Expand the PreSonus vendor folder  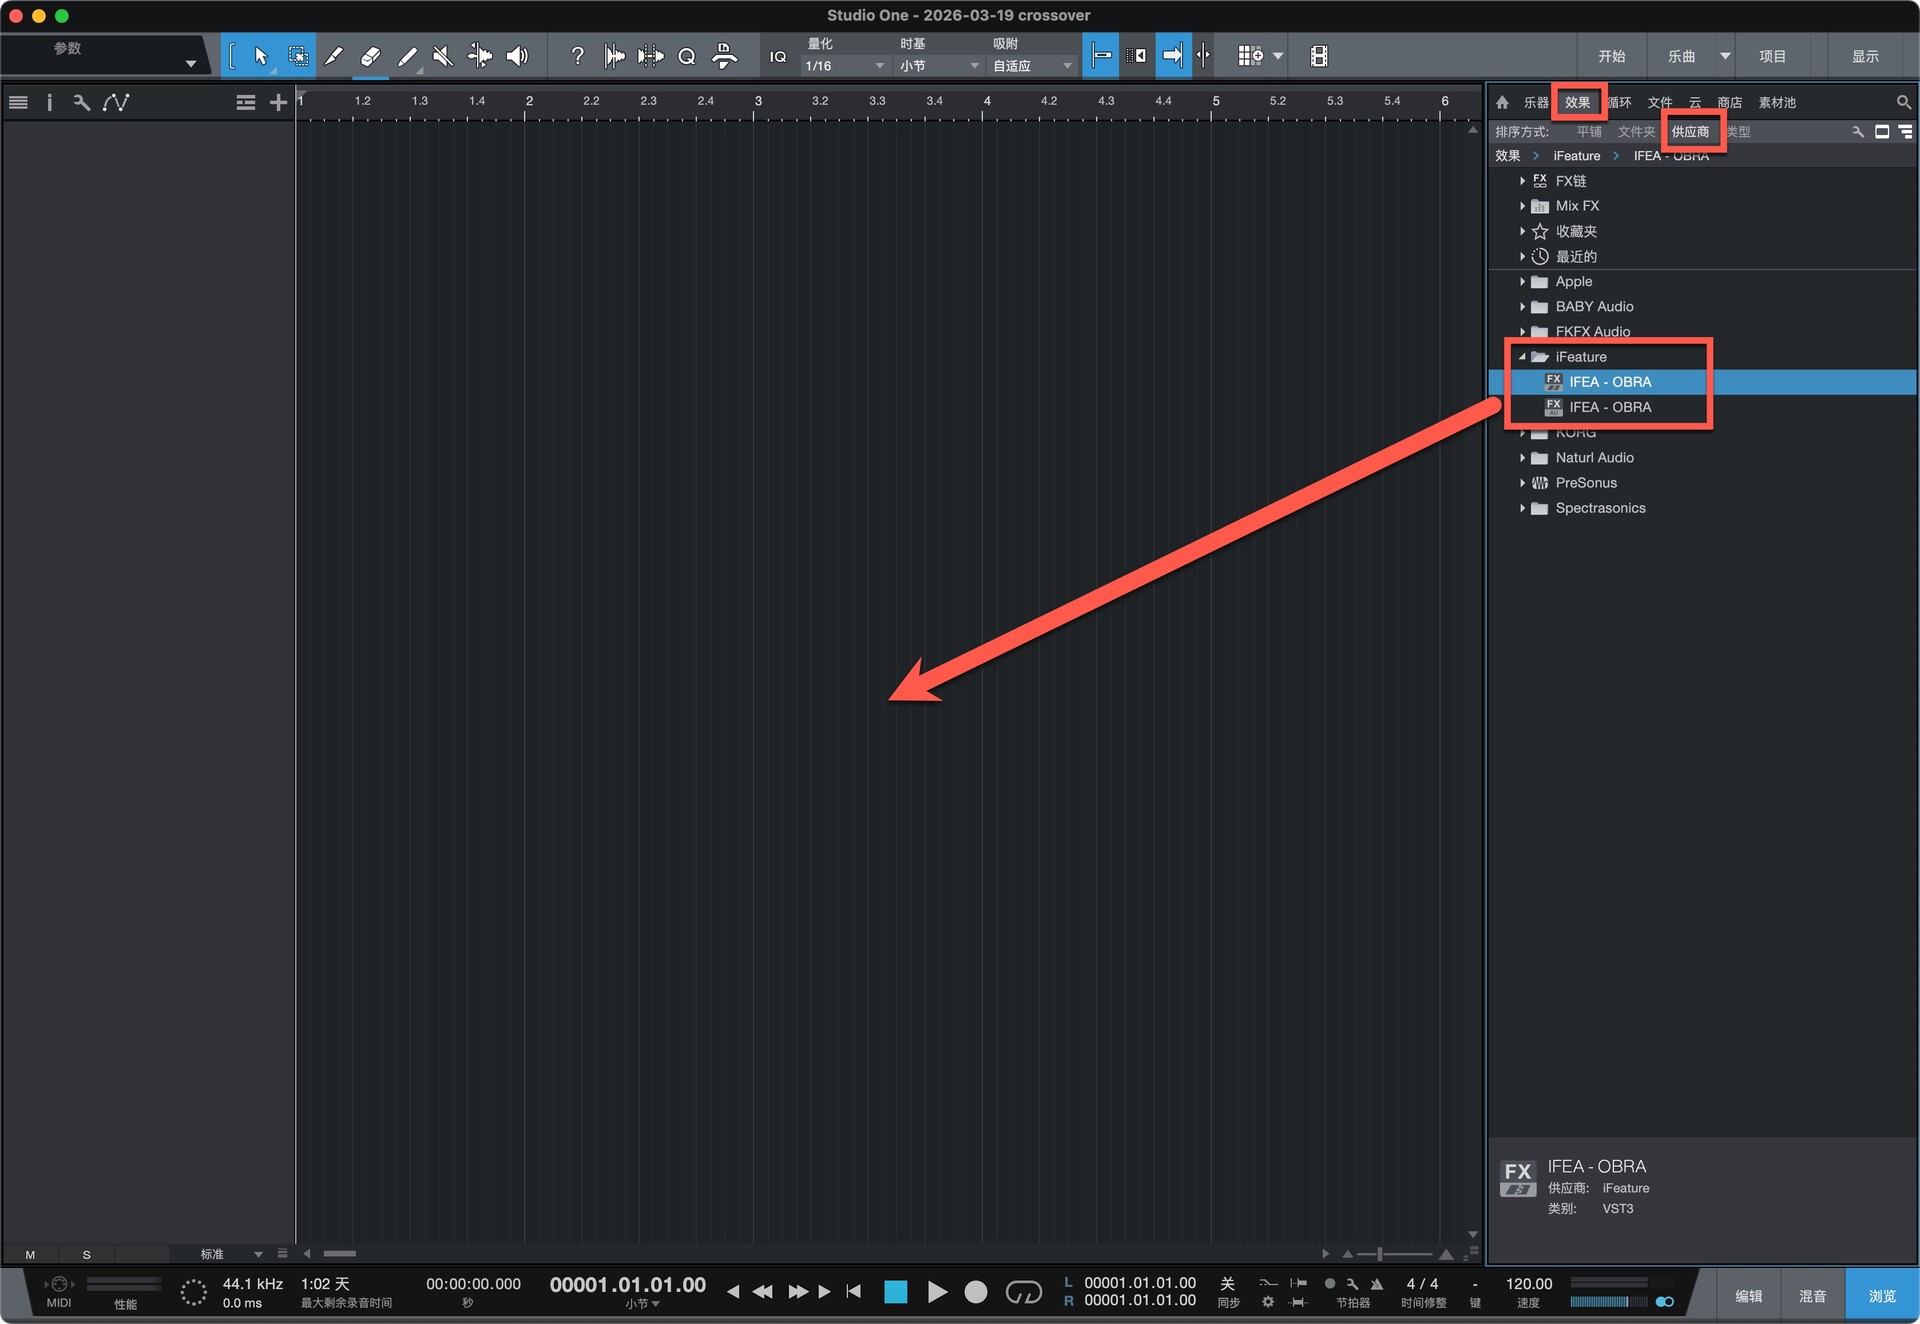click(1522, 483)
